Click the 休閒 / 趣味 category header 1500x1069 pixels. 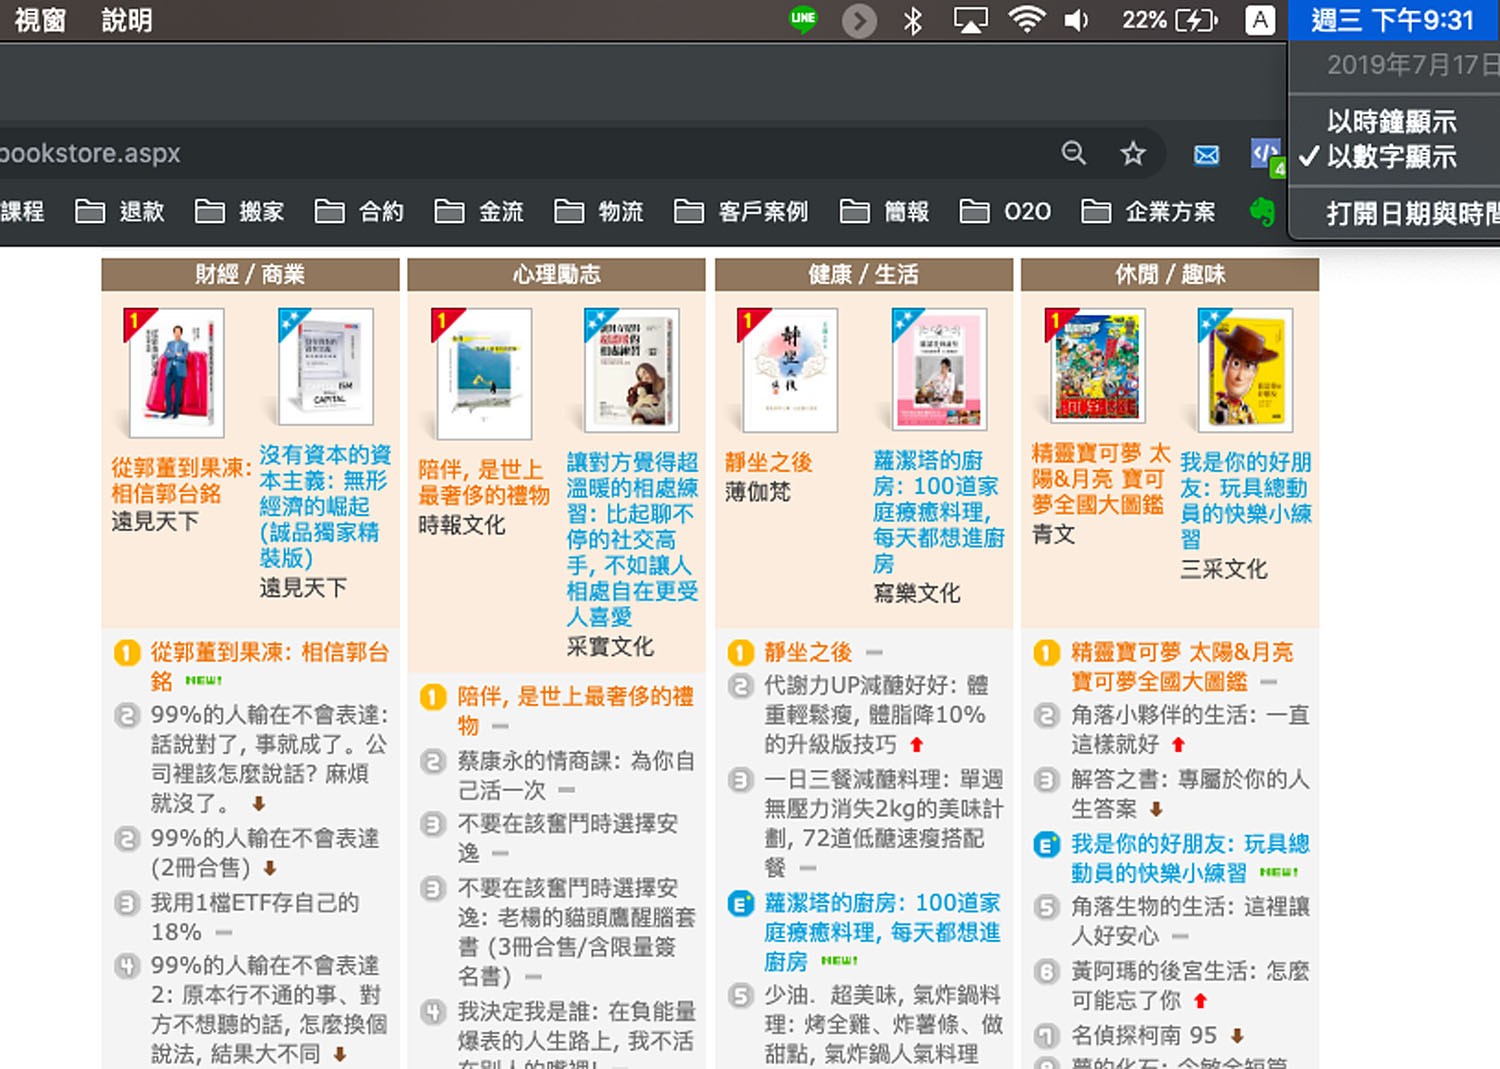click(x=1170, y=274)
